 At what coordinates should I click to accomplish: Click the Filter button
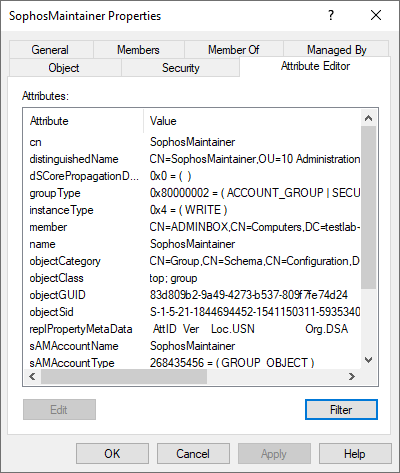(x=341, y=409)
